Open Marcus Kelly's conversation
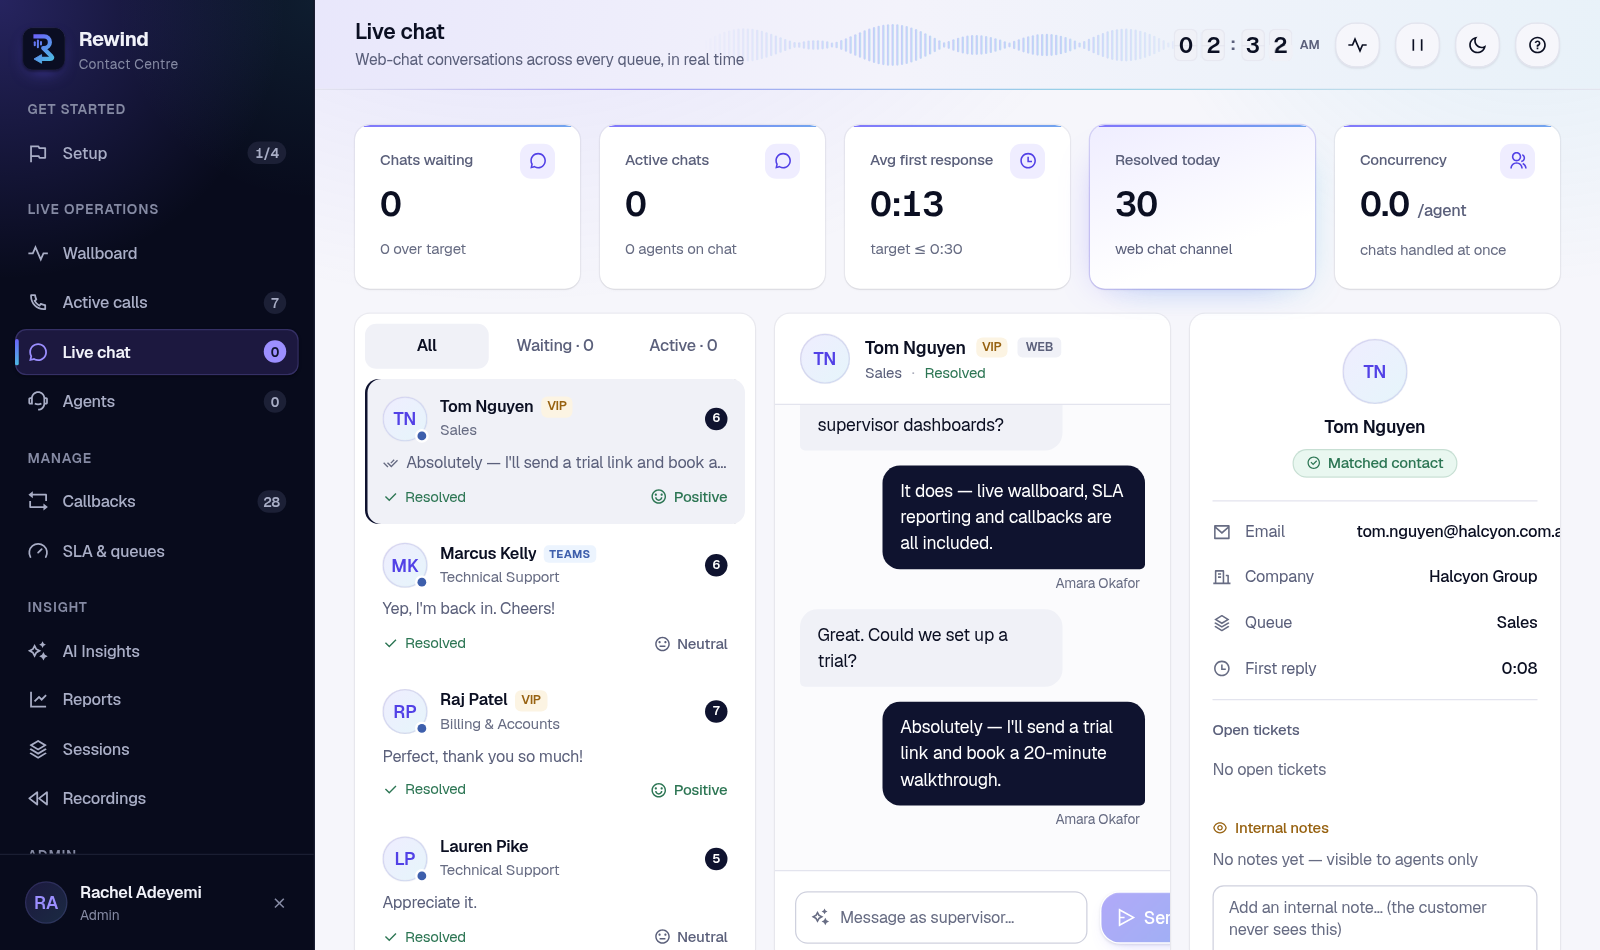This screenshot has height=950, width=1600. (555, 598)
